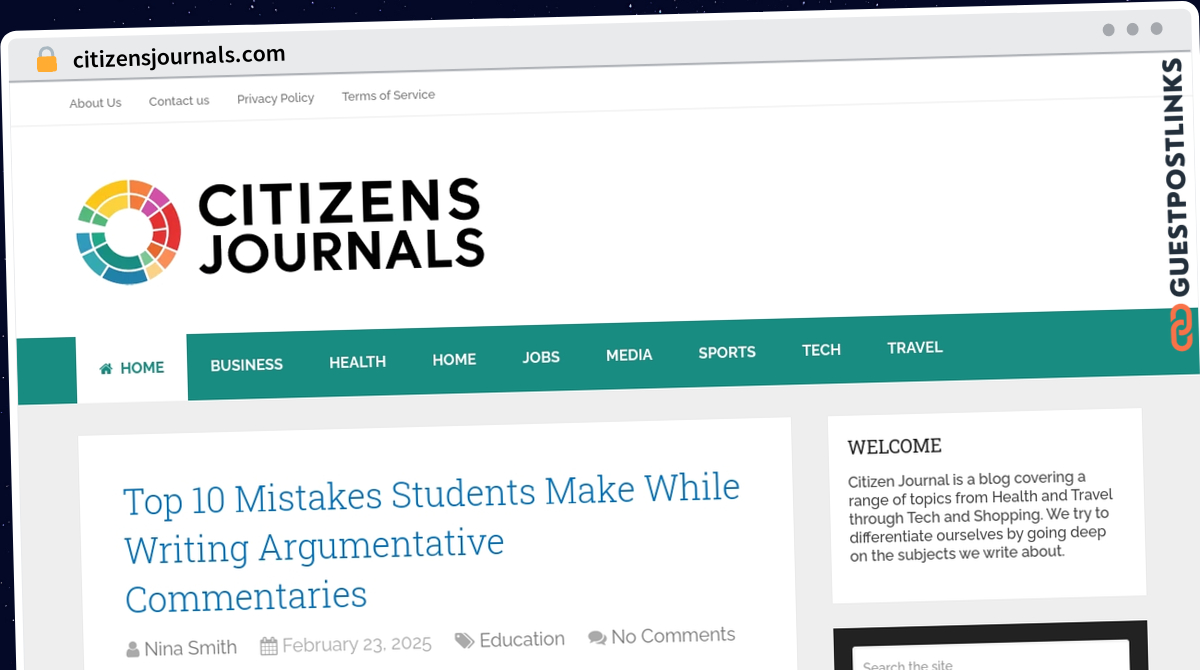This screenshot has height=670, width=1200.
Task: Click the tags icon beside Education
Action: pos(464,641)
